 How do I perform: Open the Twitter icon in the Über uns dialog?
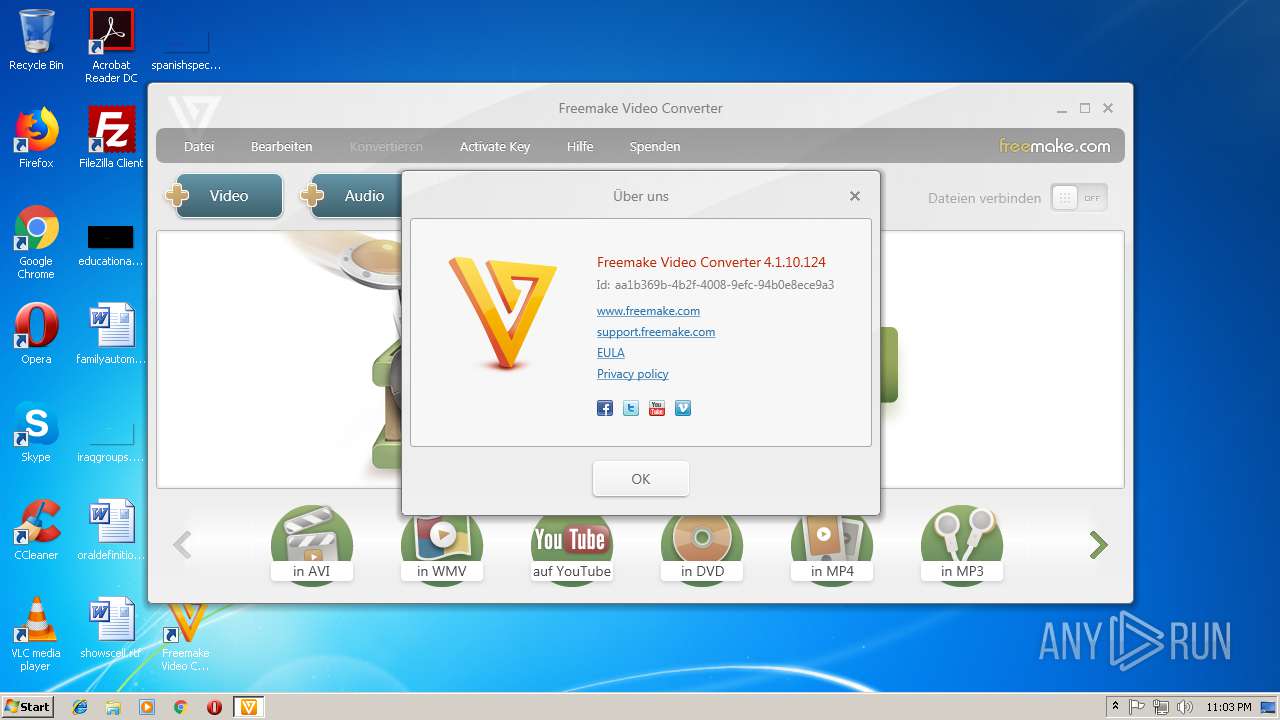[x=631, y=408]
